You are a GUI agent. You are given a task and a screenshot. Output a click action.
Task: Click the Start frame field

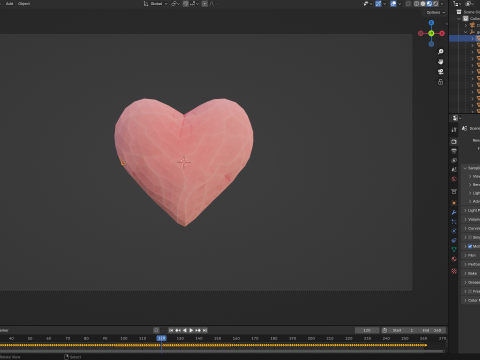tap(403, 330)
